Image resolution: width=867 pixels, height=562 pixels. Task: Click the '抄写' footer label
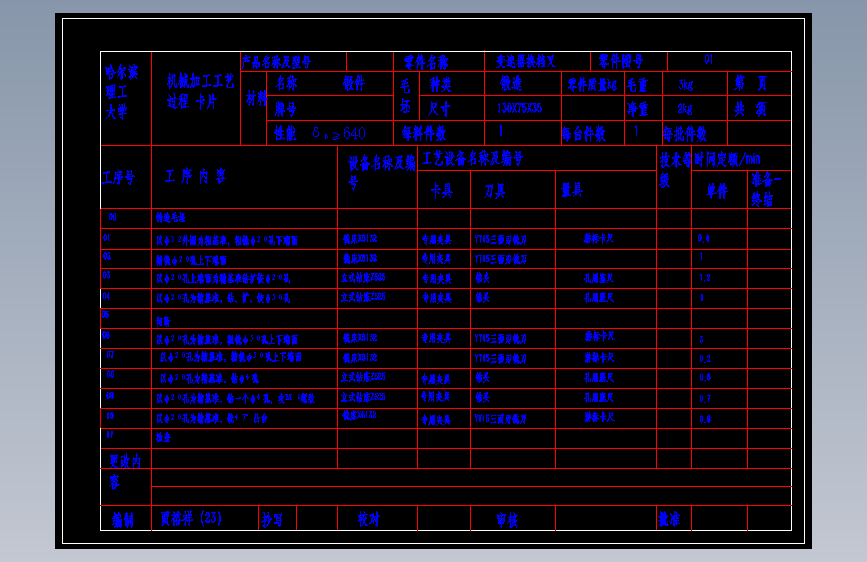(272, 520)
